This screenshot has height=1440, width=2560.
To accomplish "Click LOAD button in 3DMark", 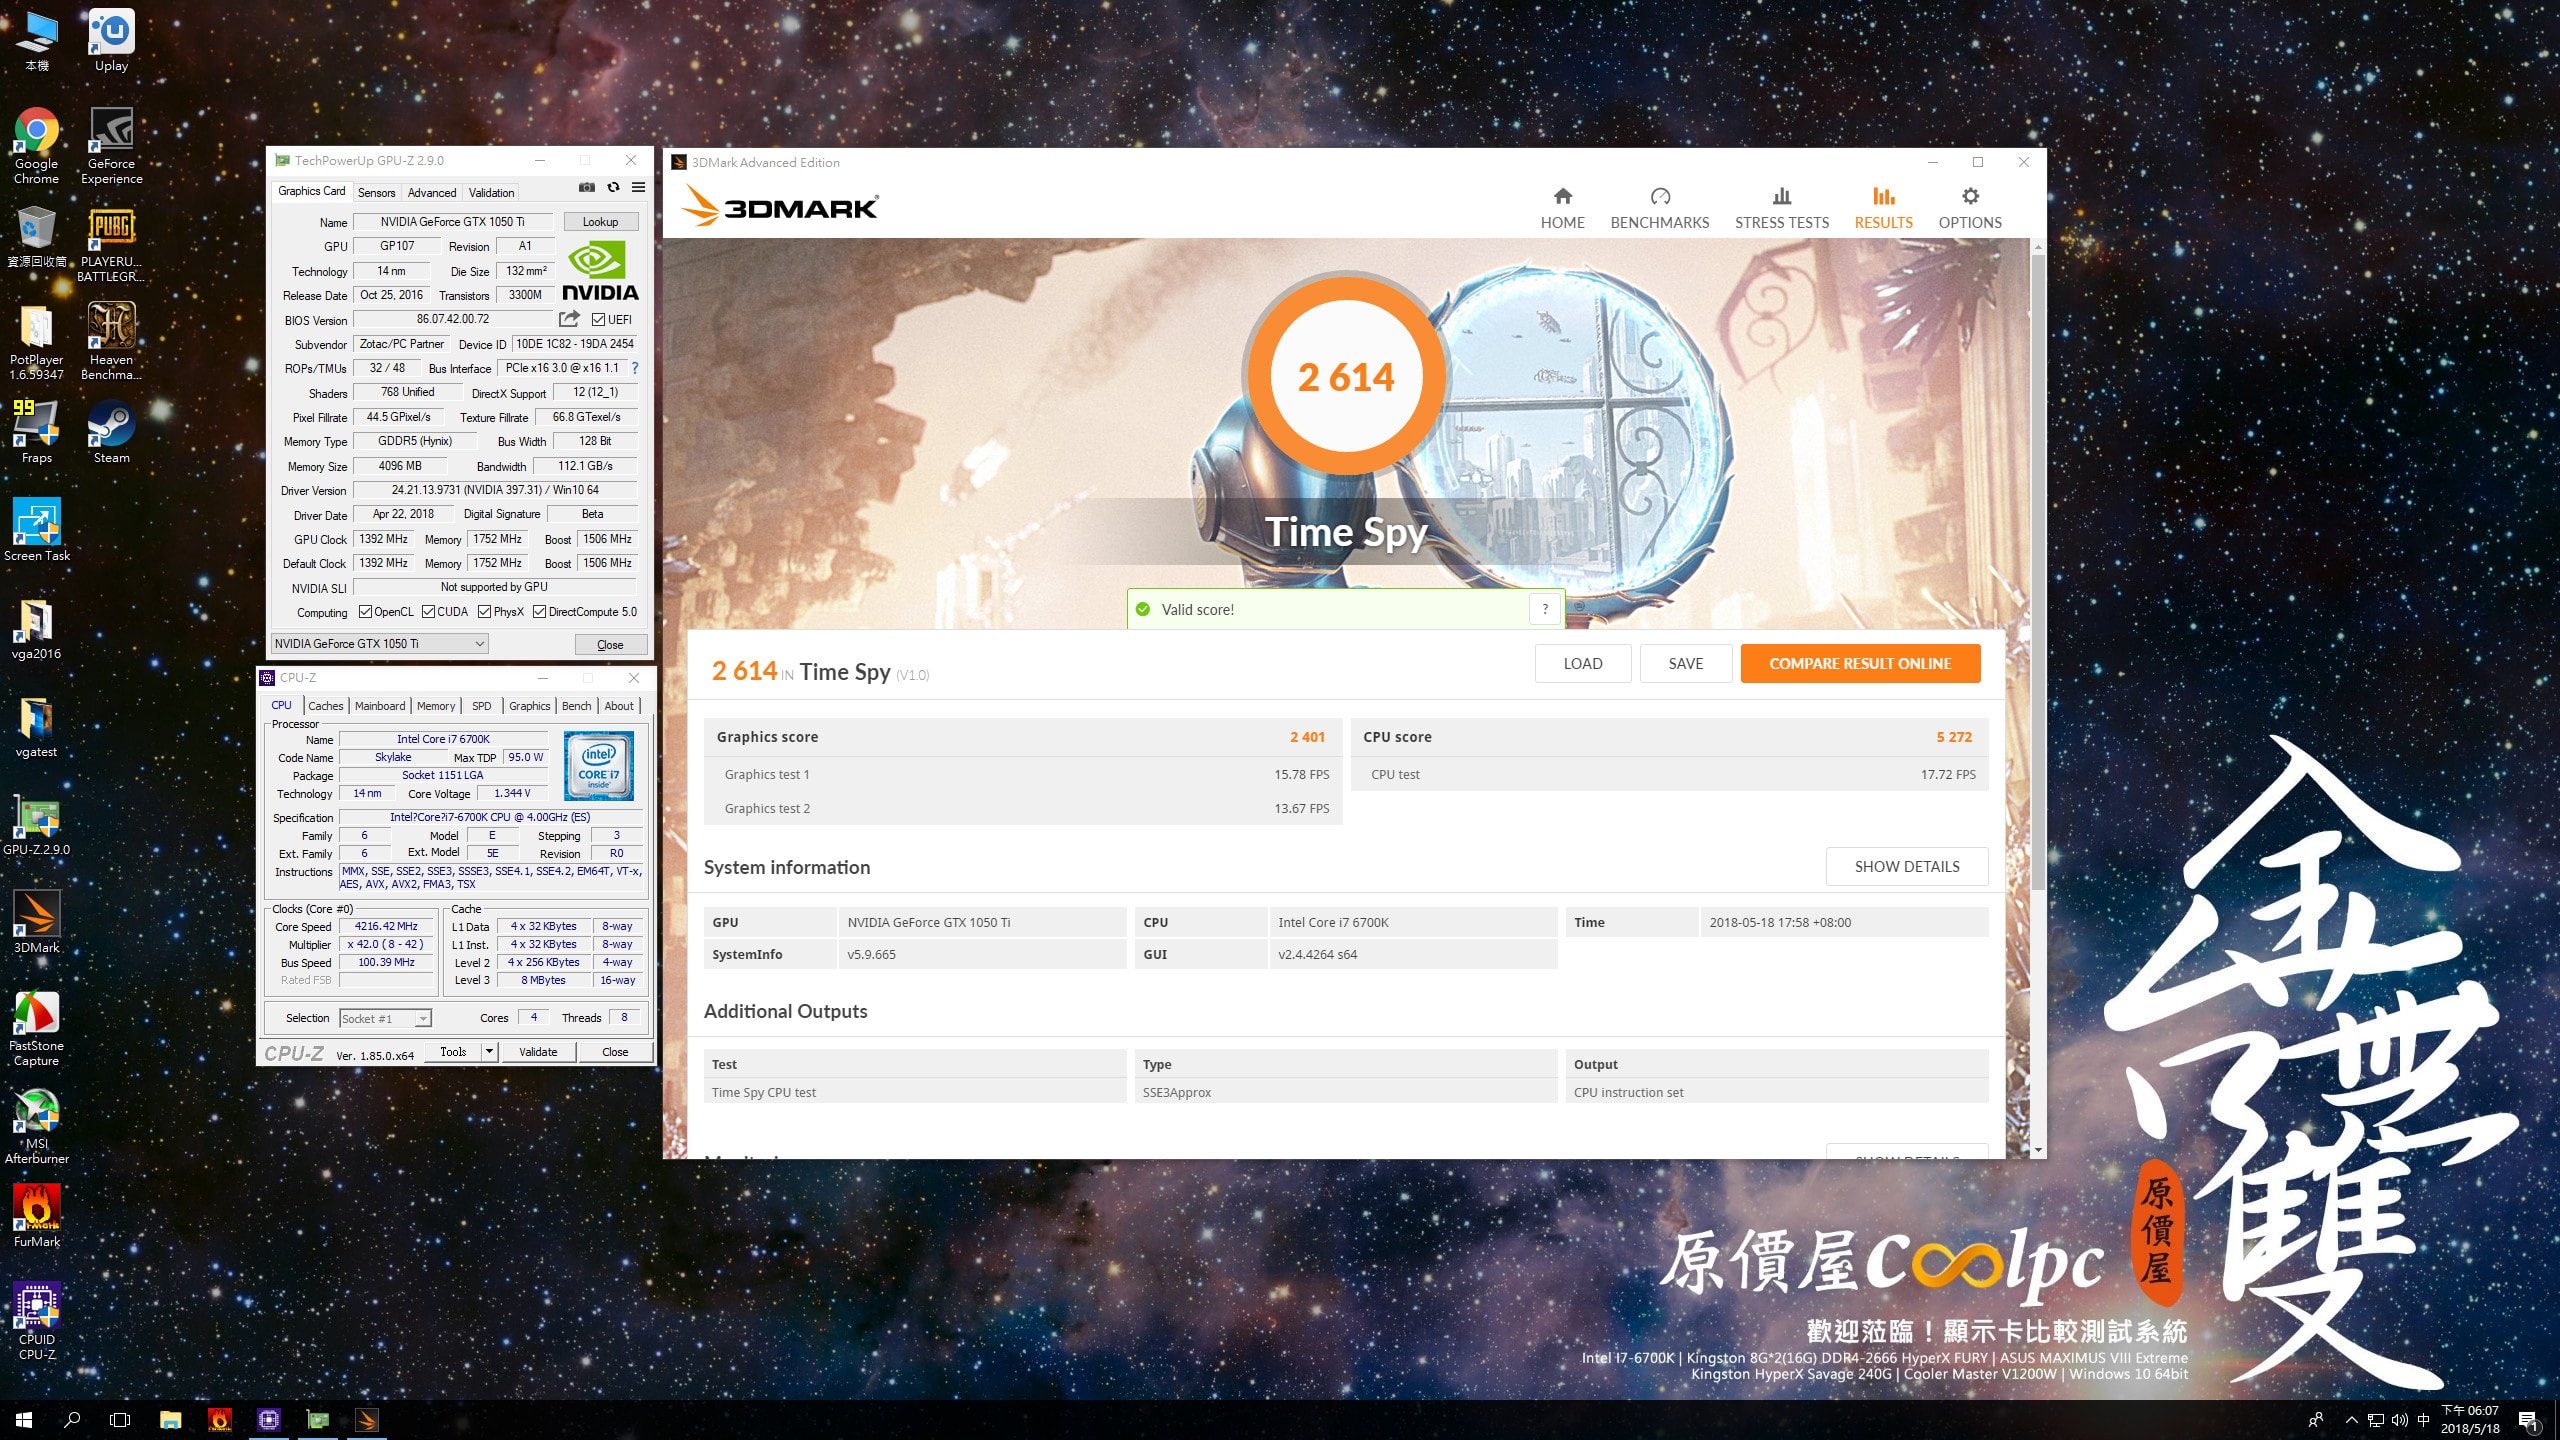I will pos(1583,664).
